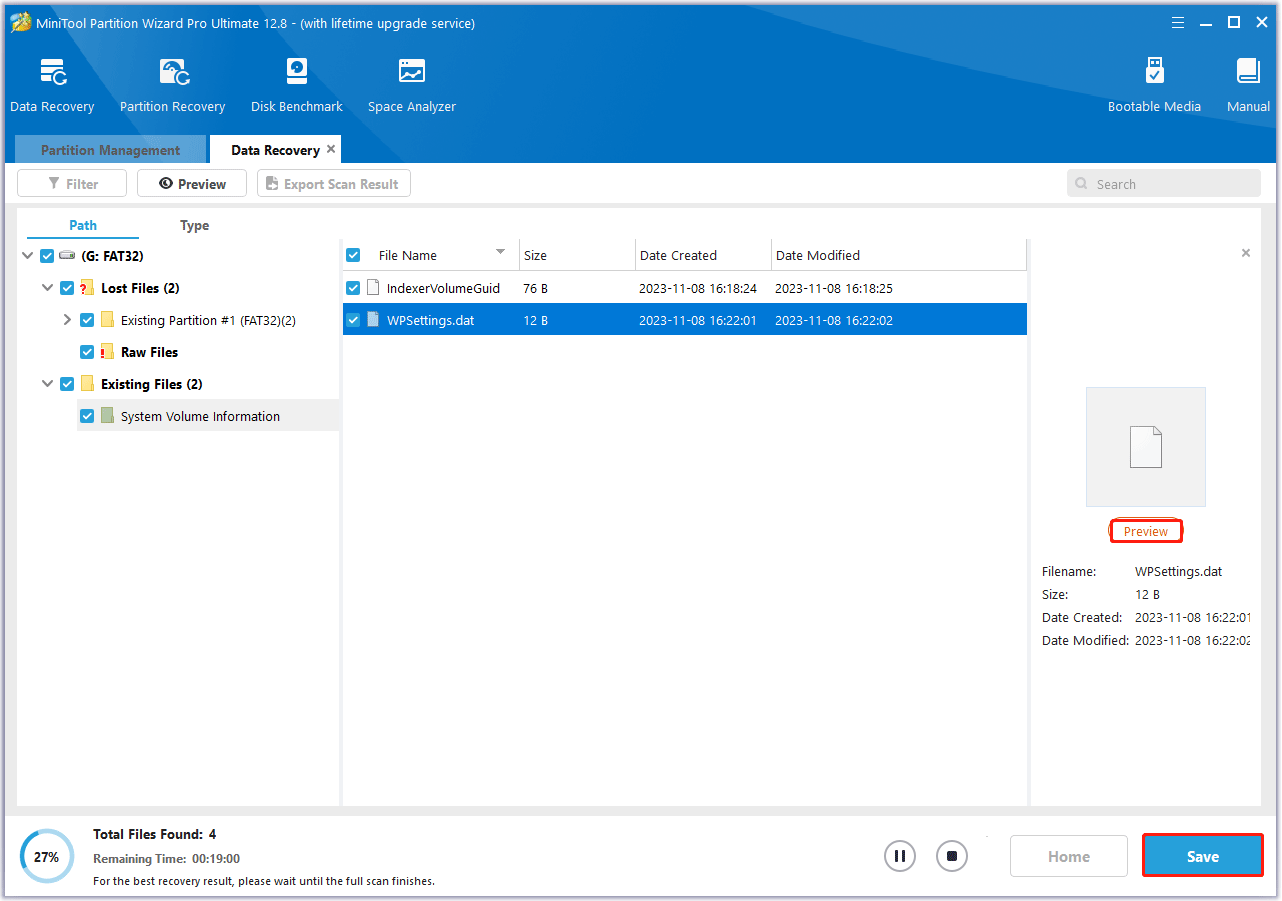Stop the running scan
Image resolution: width=1282 pixels, height=901 pixels.
pyautogui.click(x=952, y=856)
